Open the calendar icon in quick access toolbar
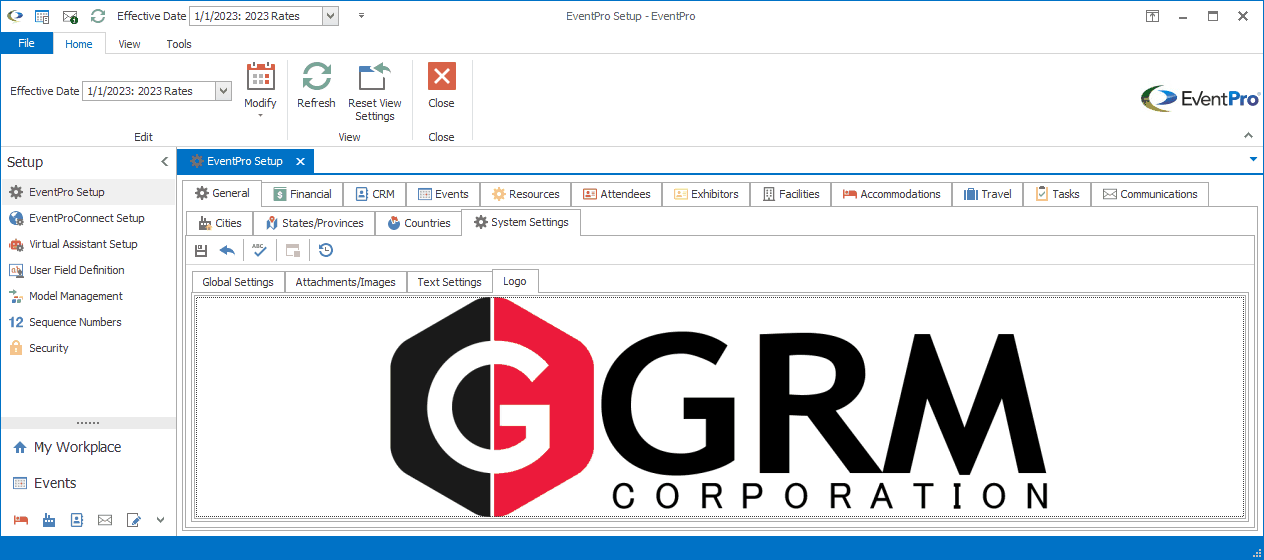Image resolution: width=1264 pixels, height=560 pixels. pyautogui.click(x=42, y=16)
